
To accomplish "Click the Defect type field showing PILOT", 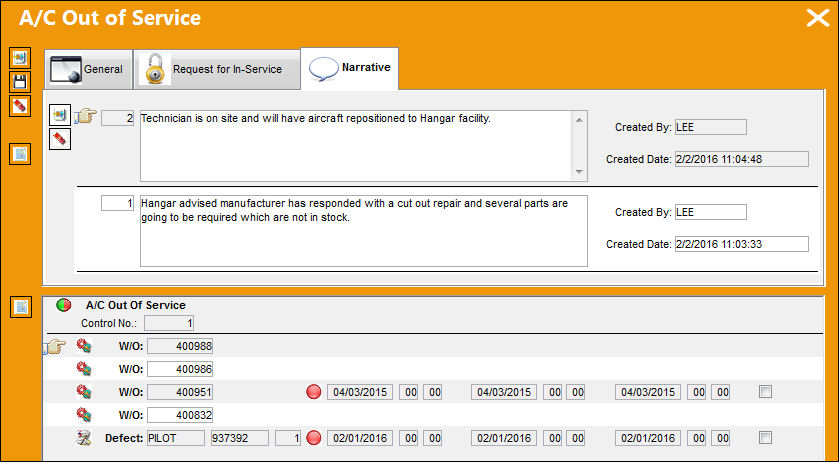I will [x=176, y=438].
